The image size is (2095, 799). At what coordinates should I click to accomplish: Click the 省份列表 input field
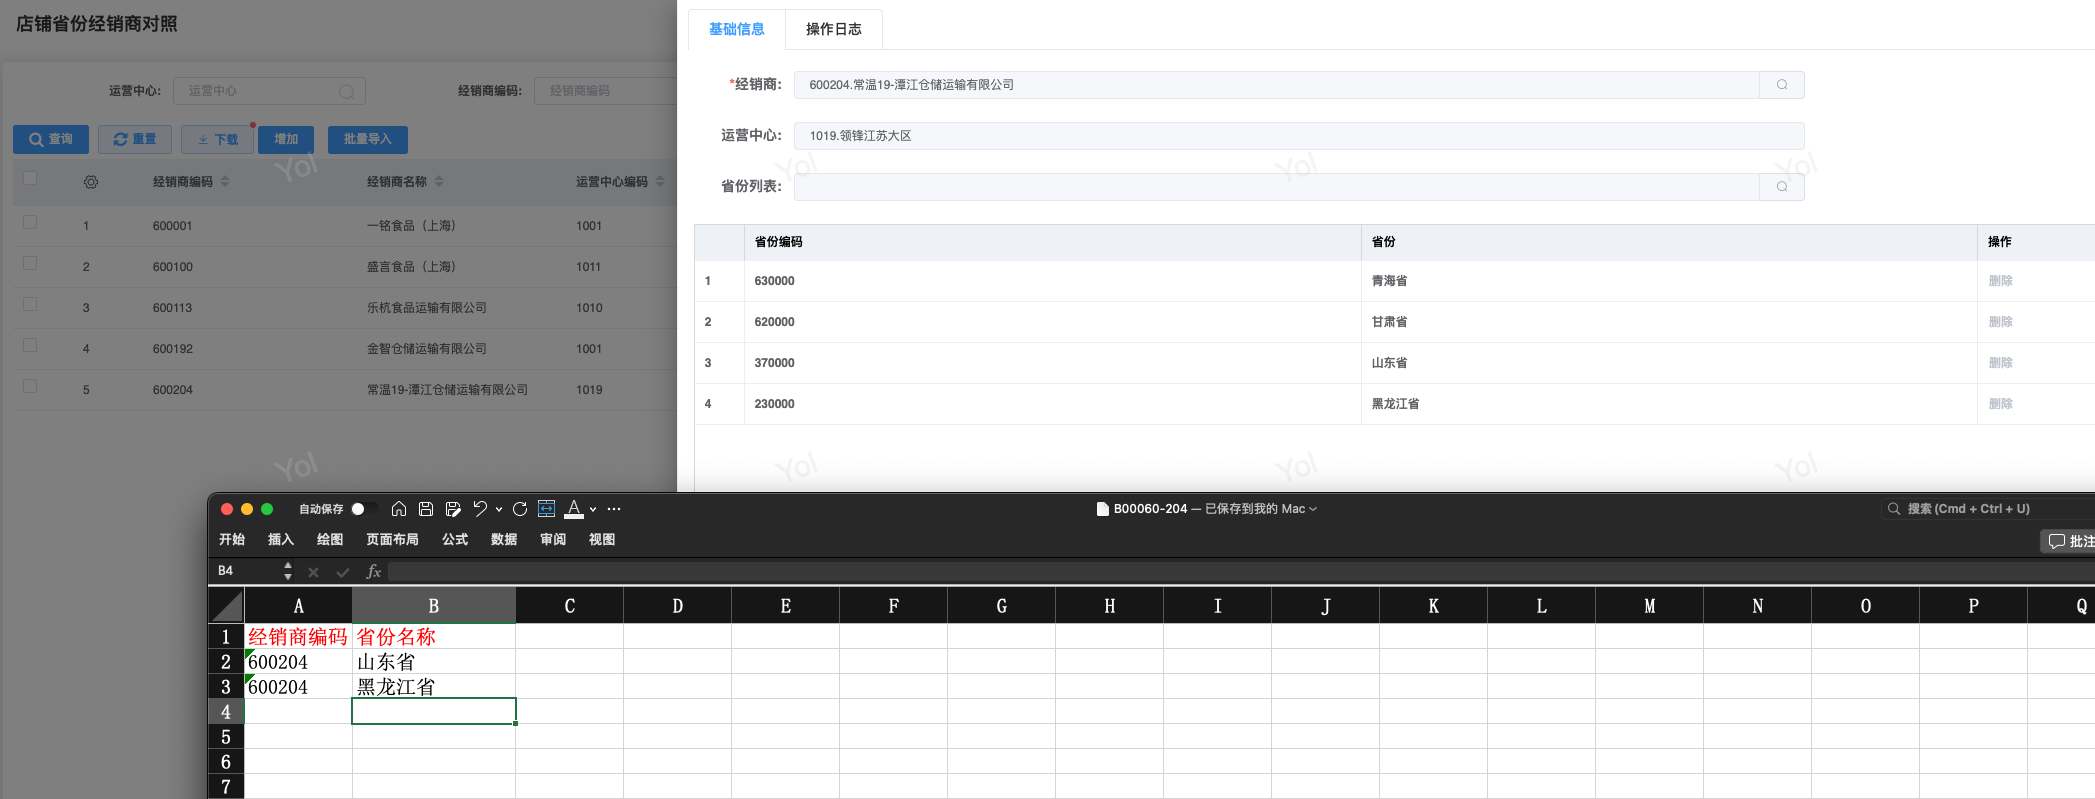click(1275, 187)
